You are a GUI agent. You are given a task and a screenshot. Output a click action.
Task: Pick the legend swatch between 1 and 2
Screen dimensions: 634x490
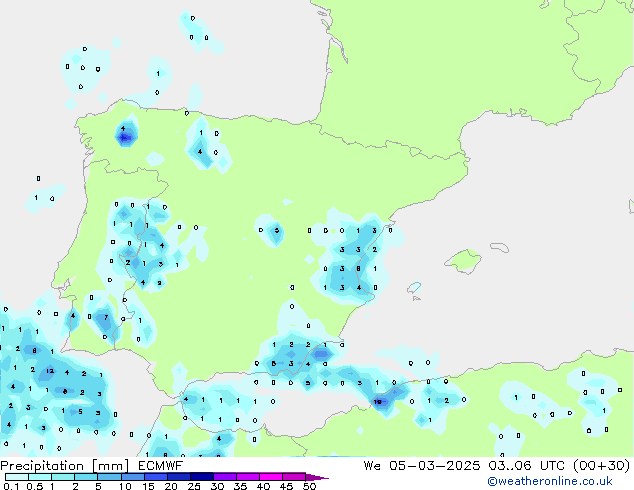click(x=63, y=477)
